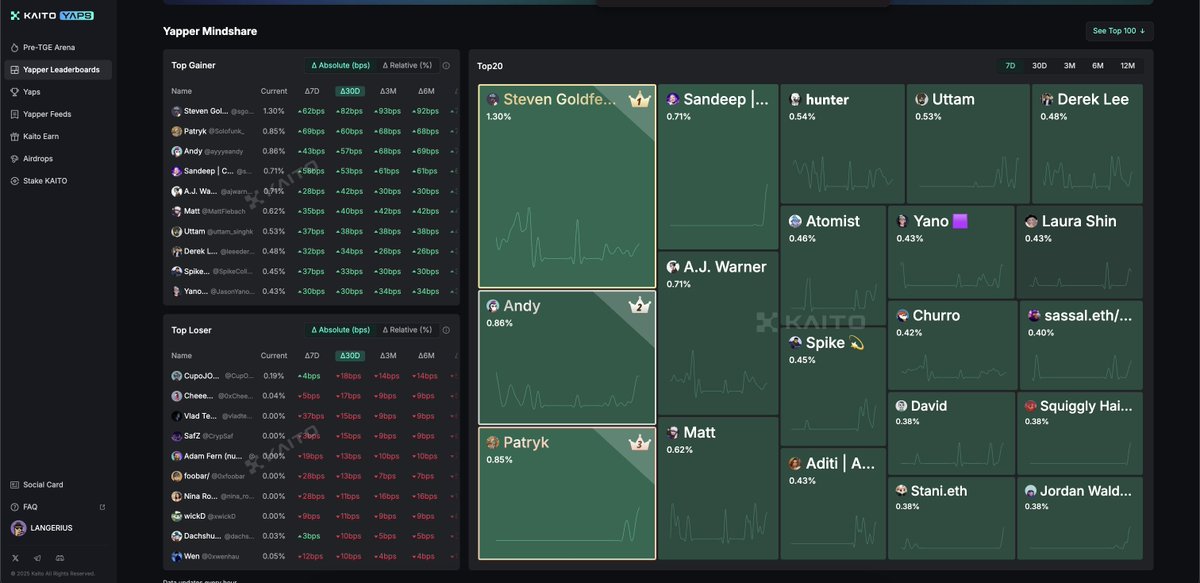The width and height of the screenshot is (1200, 583).
Task: Open Steven Gol... row in Top Gainer
Action: click(x=311, y=111)
